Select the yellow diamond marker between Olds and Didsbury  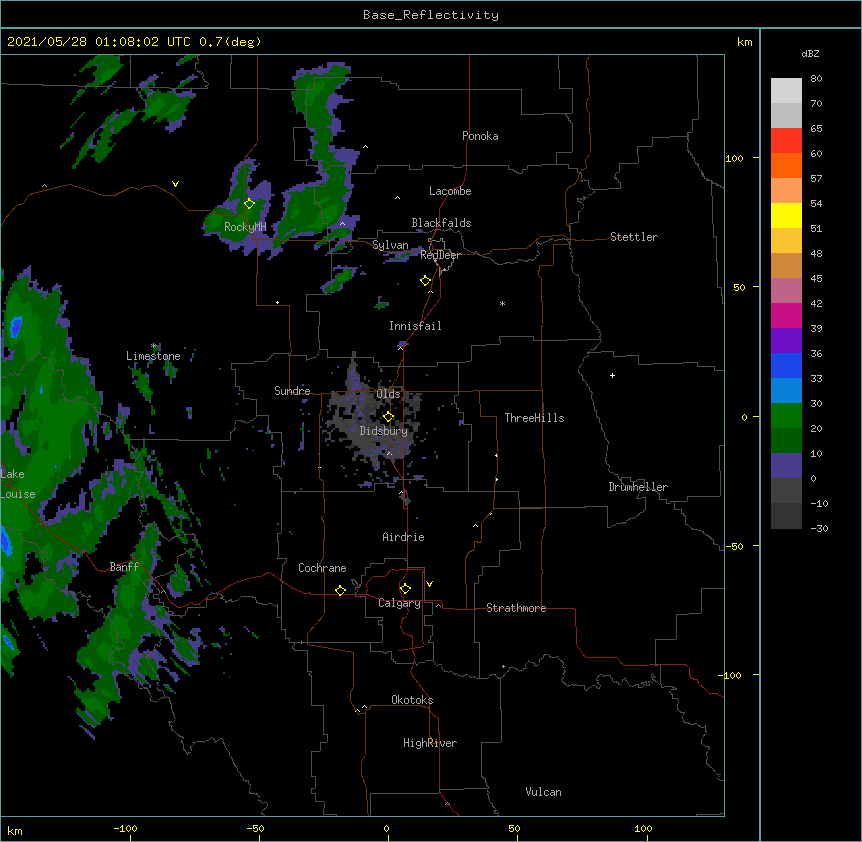click(388, 417)
